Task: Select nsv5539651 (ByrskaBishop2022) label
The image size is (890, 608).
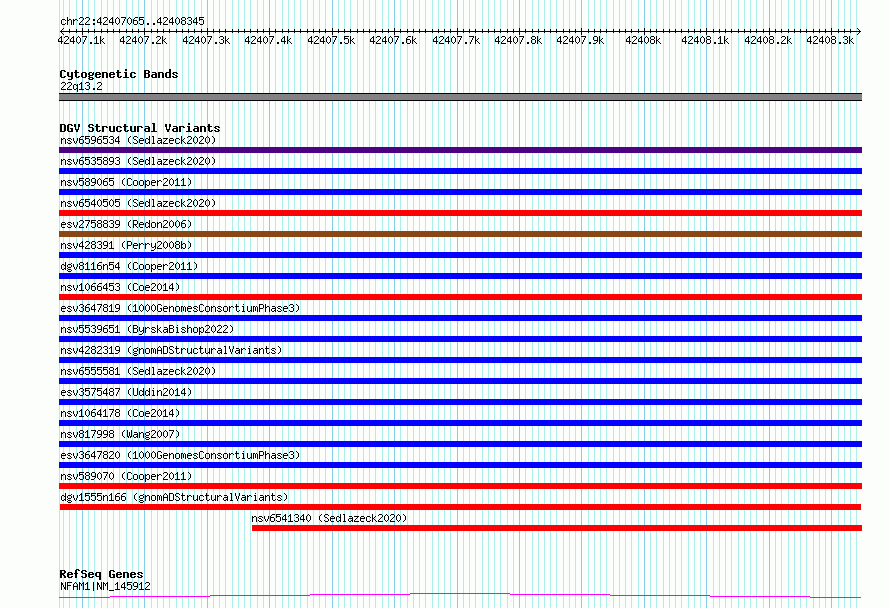Action: [147, 329]
